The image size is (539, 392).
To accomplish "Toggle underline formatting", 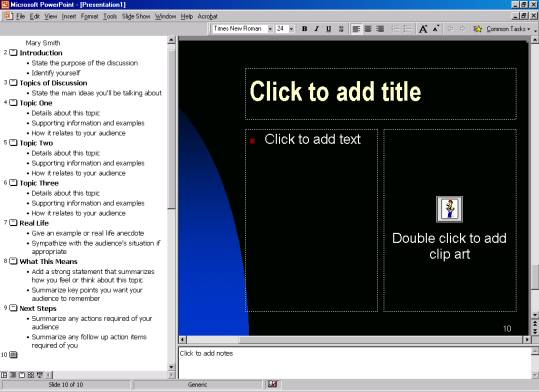I will point(329,29).
